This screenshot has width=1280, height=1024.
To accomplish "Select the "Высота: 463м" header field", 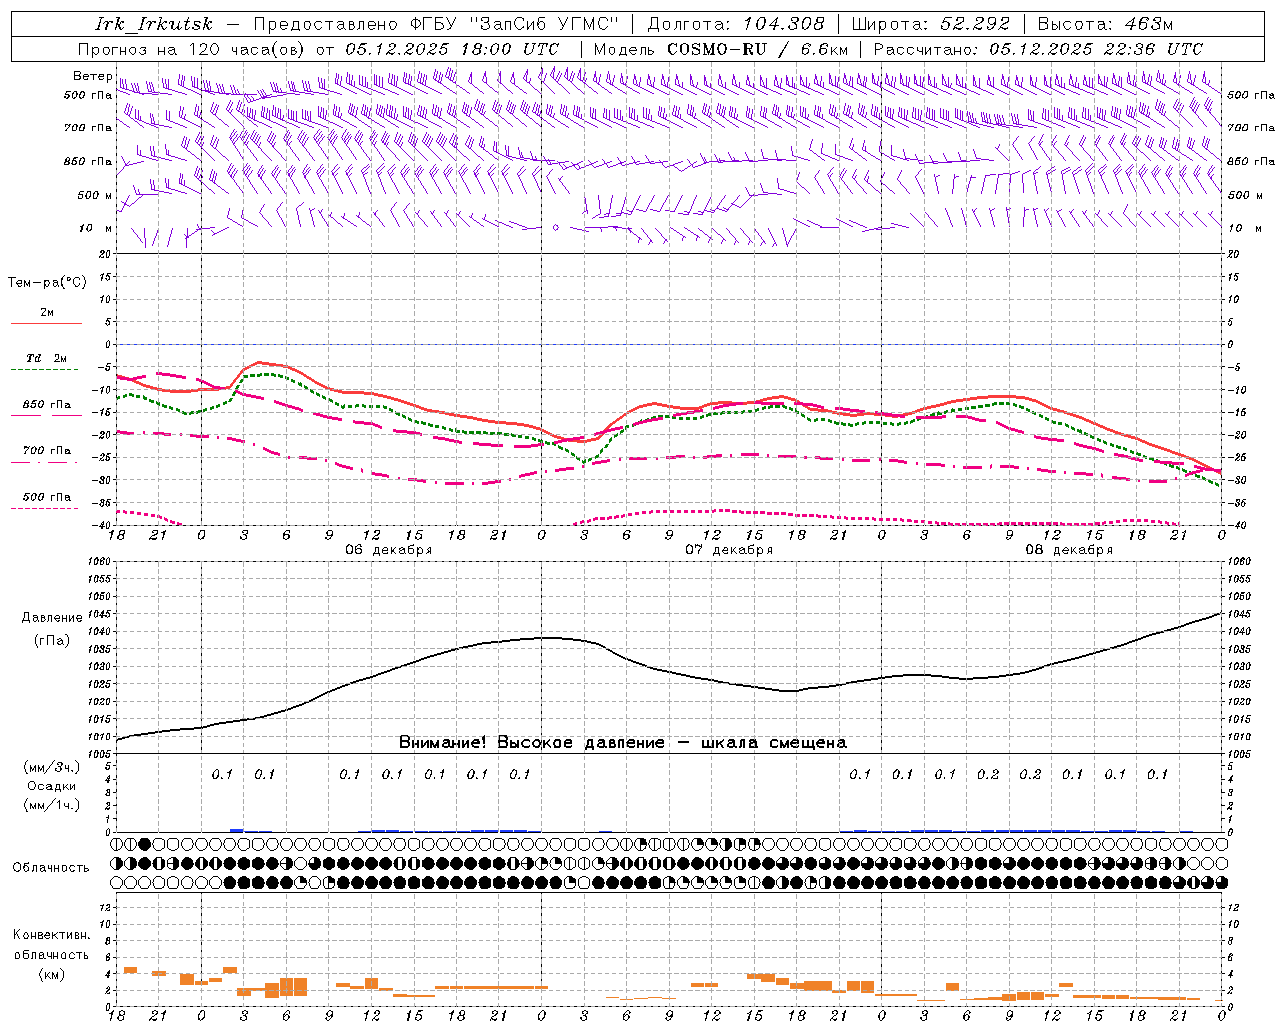I will [1105, 24].
